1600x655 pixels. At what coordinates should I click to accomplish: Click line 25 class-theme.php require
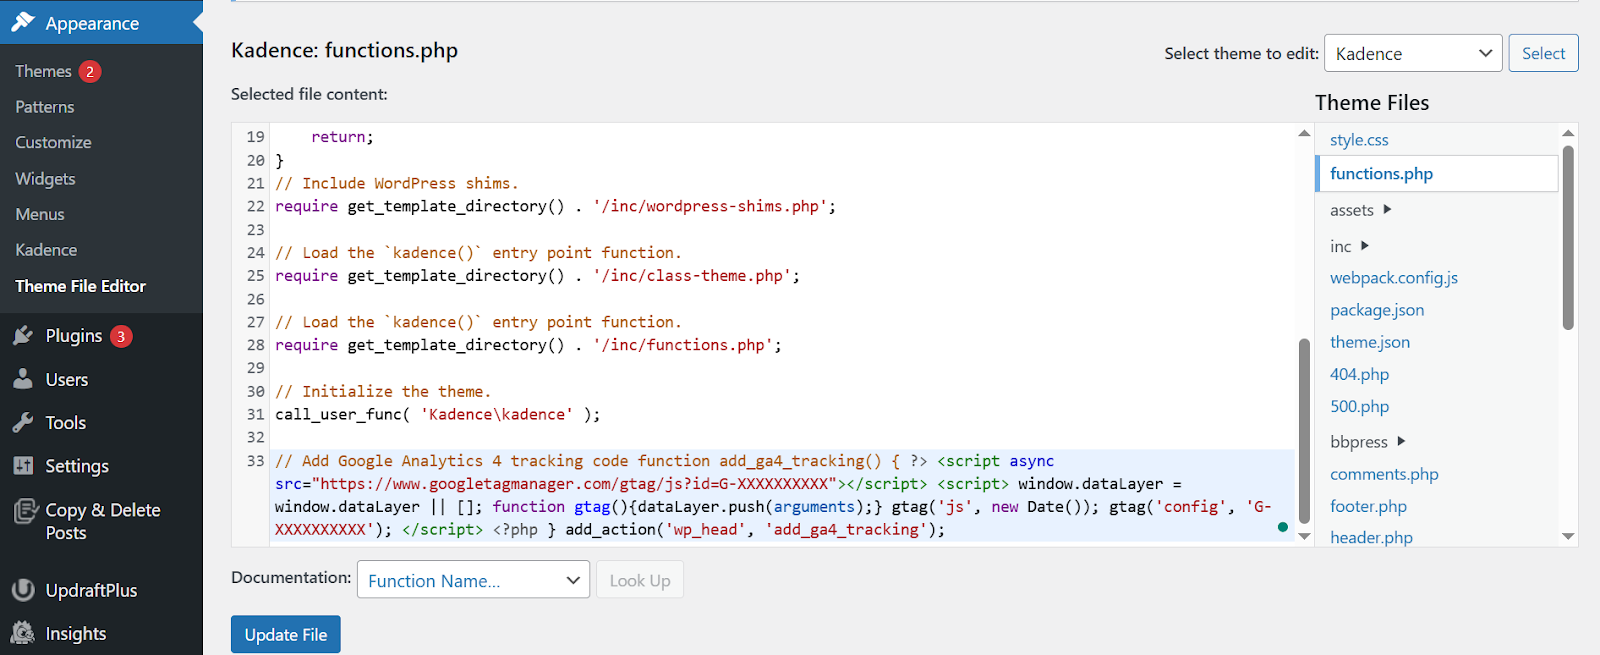click(x=537, y=275)
